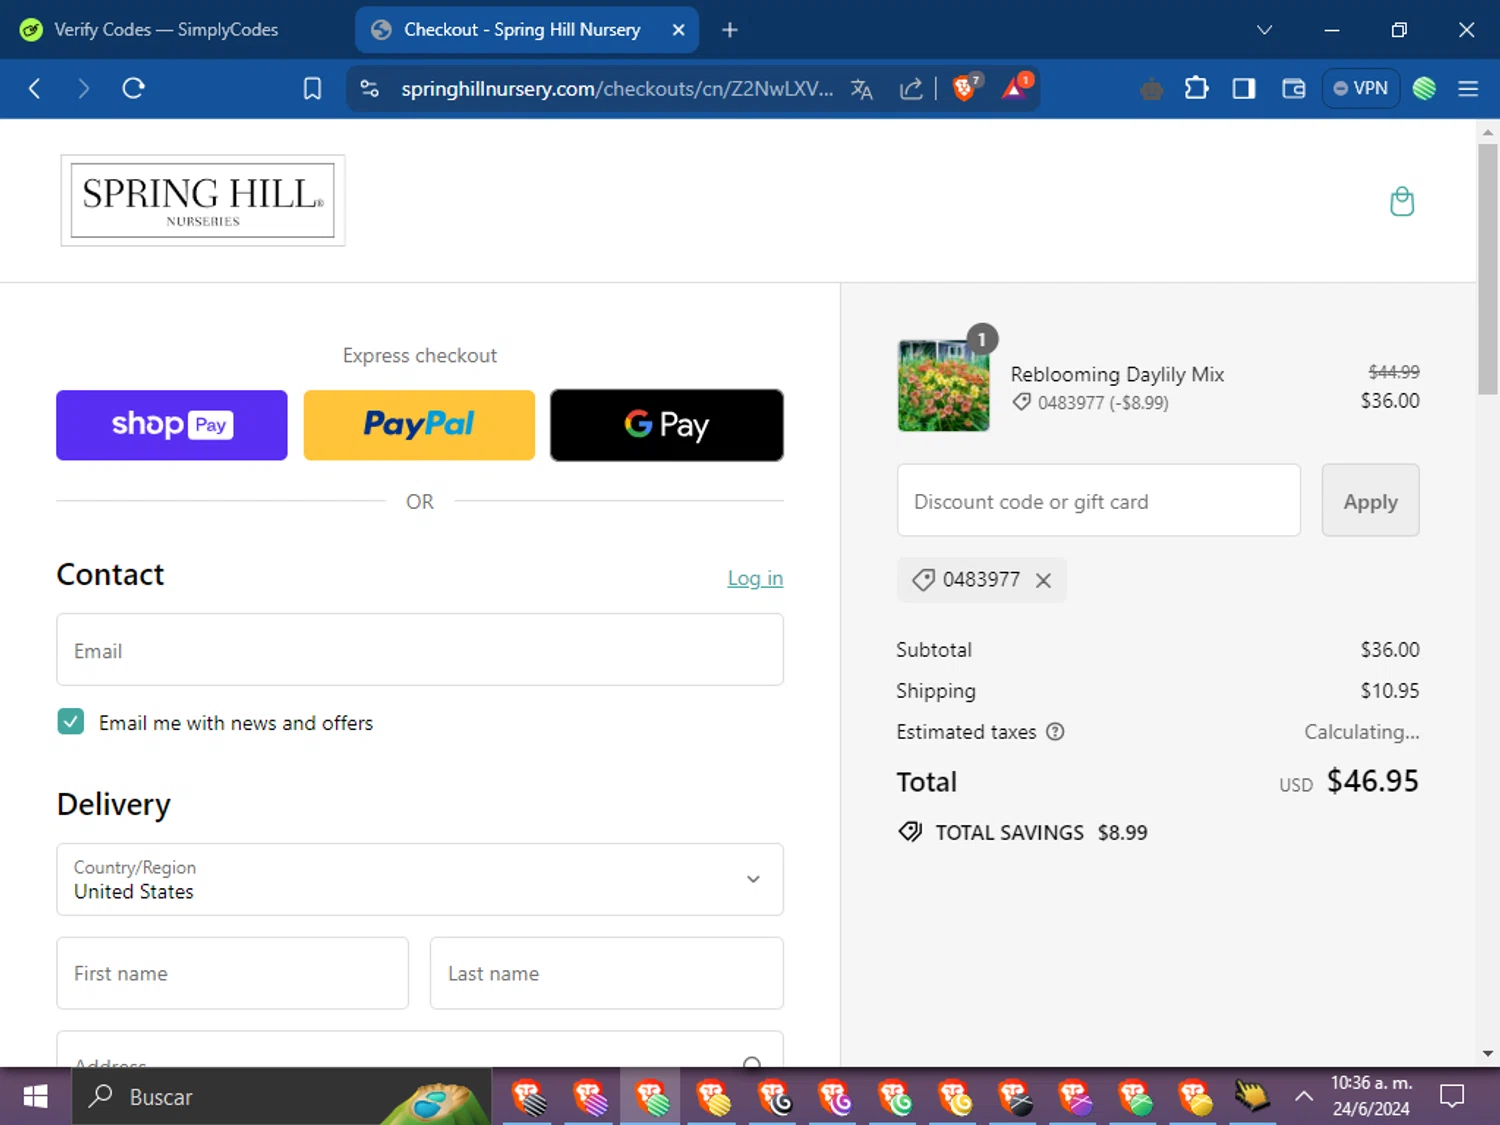Click the total amount "$46.95"
This screenshot has width=1500, height=1125.
[x=1373, y=781]
